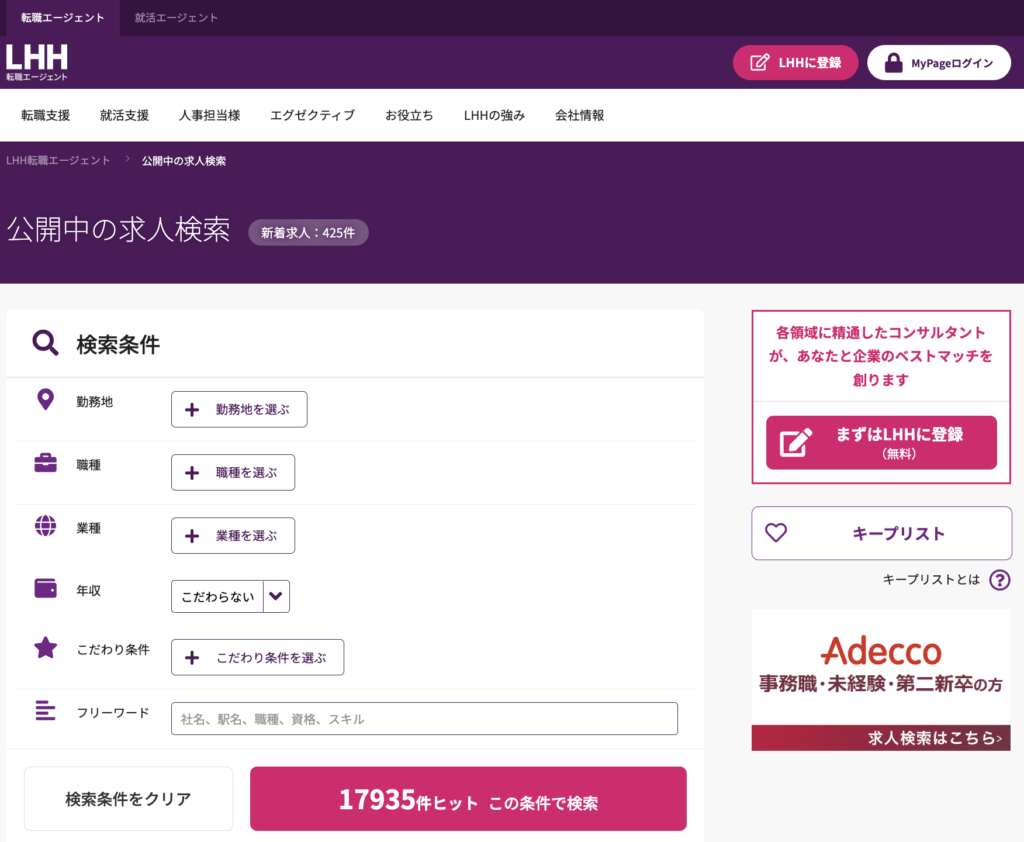Click まずはLHHに登録 (無料) button
The image size is (1024, 842).
pos(881,442)
